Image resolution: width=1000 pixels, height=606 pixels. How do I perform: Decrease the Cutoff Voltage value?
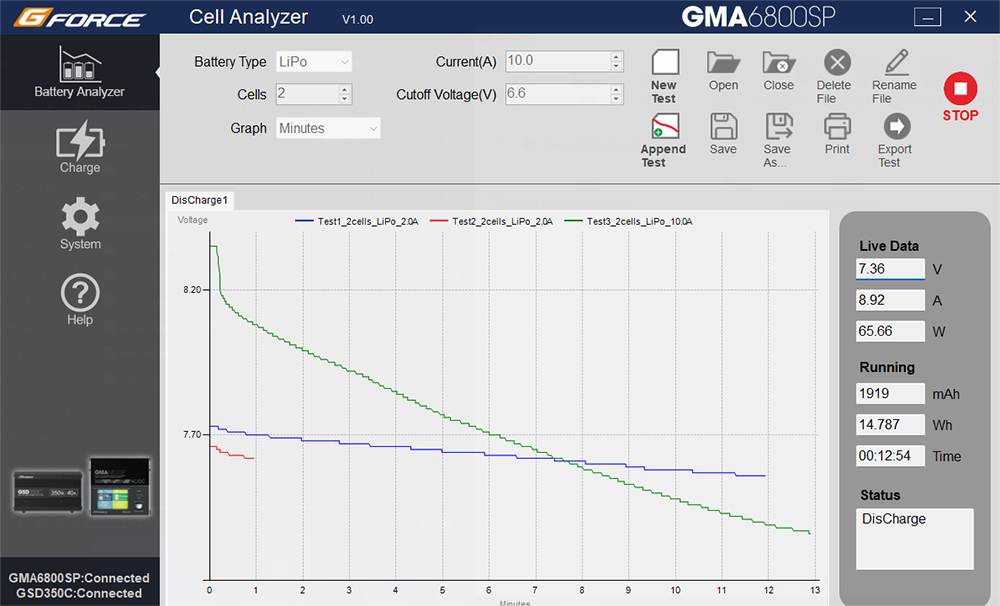click(616, 99)
